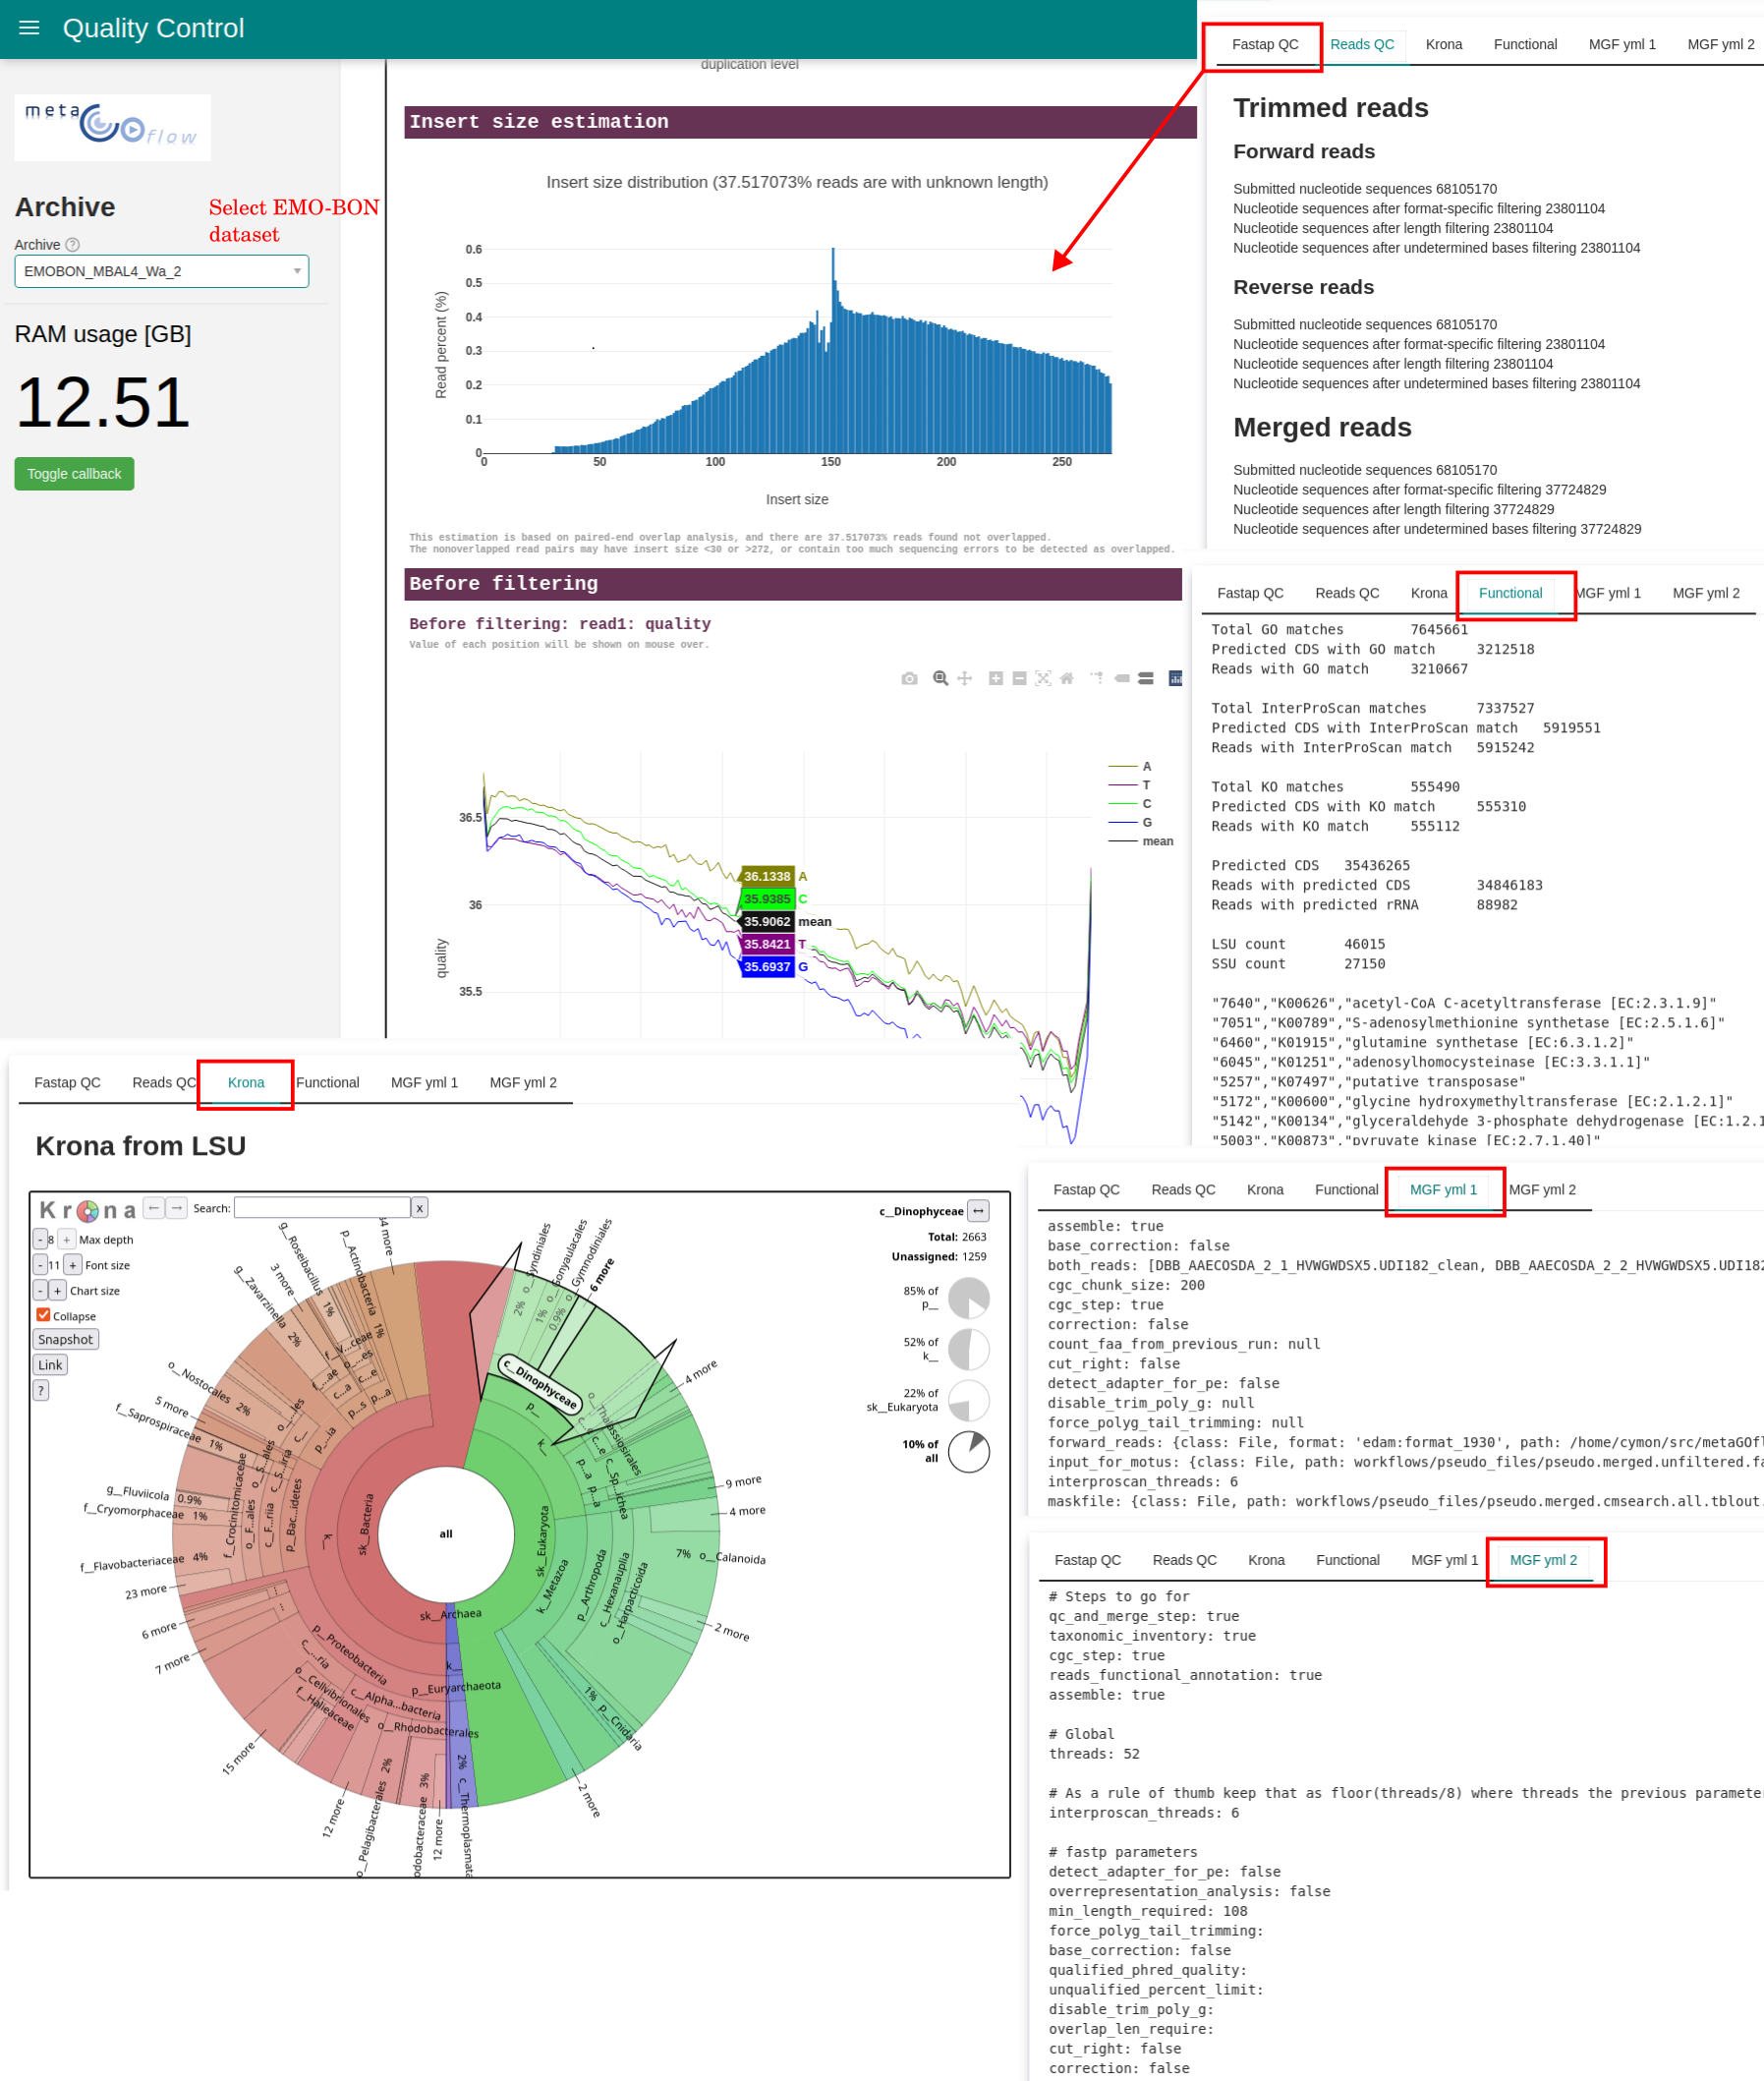Toggle the mean trace in plot legend
1764x2081 pixels.
1139,841
